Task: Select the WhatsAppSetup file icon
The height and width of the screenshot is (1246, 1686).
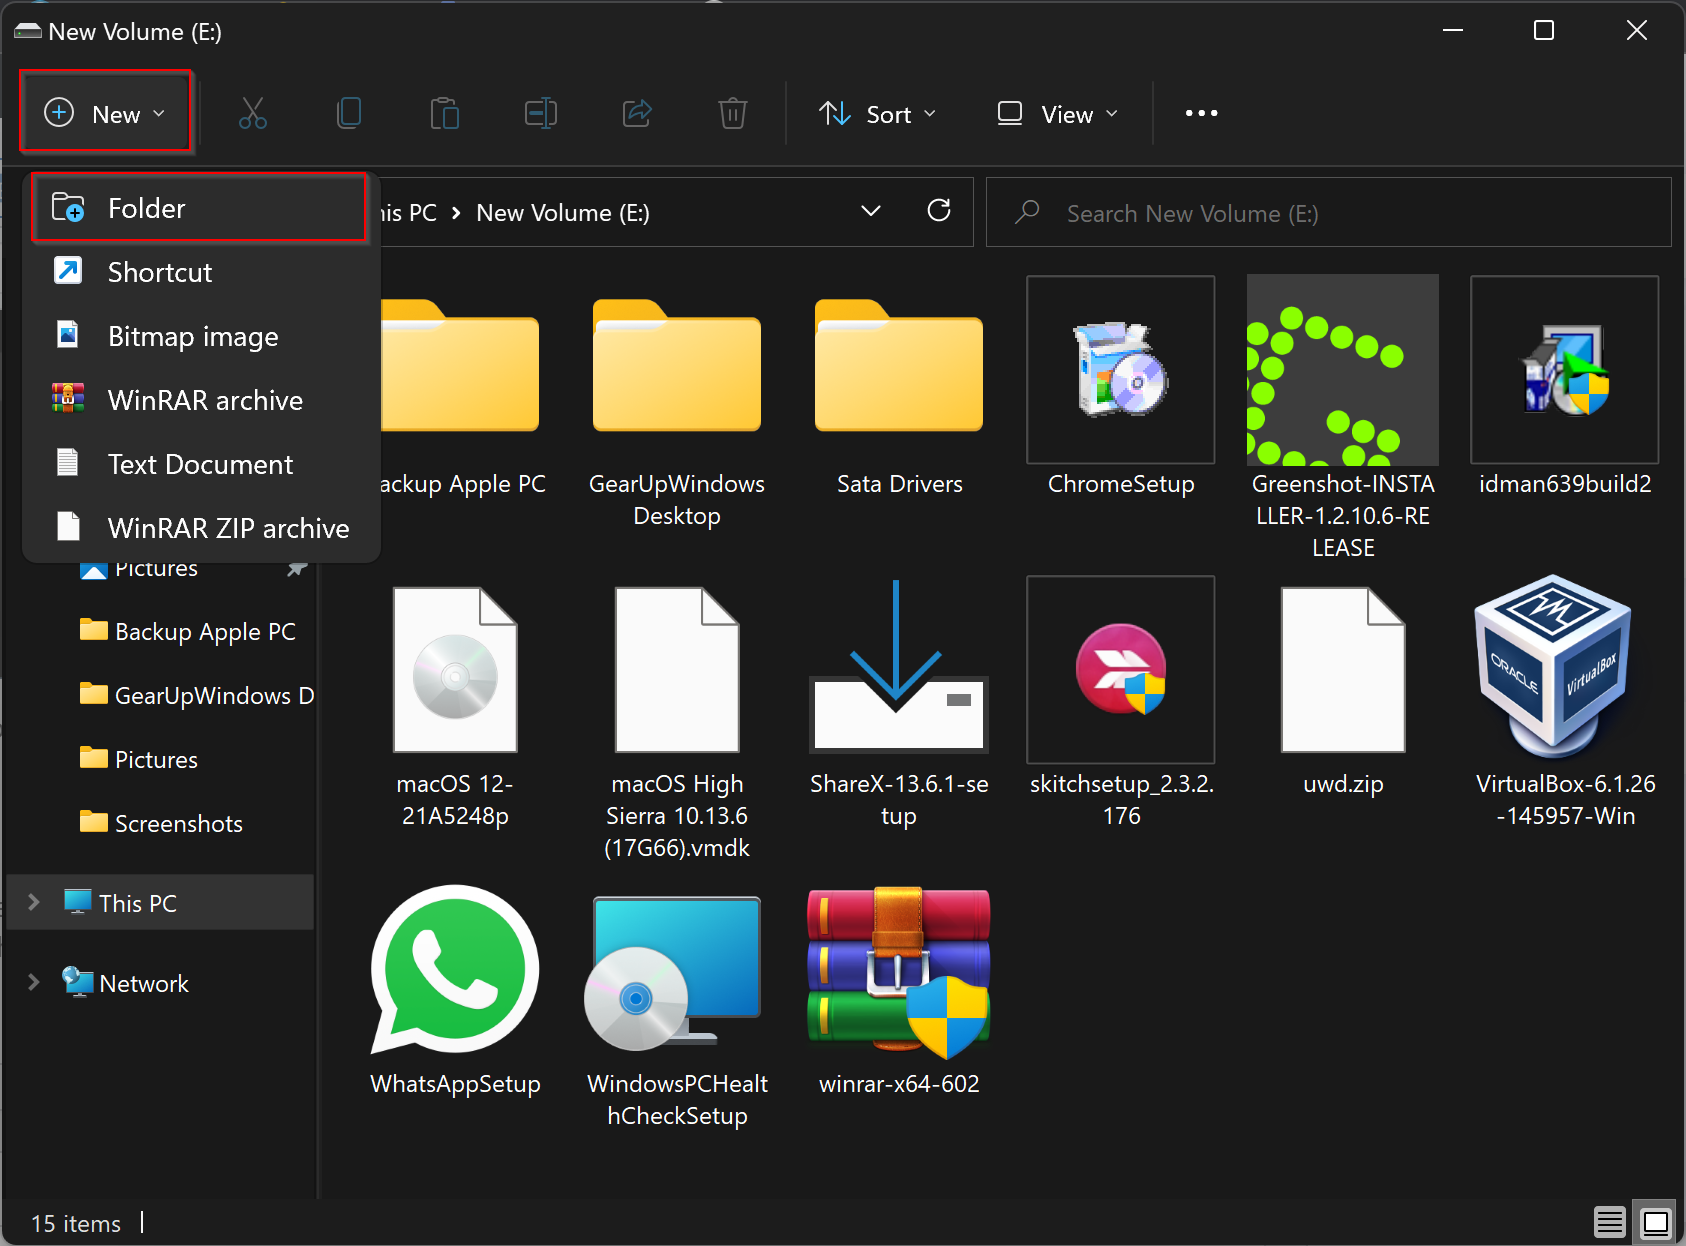Action: [455, 970]
